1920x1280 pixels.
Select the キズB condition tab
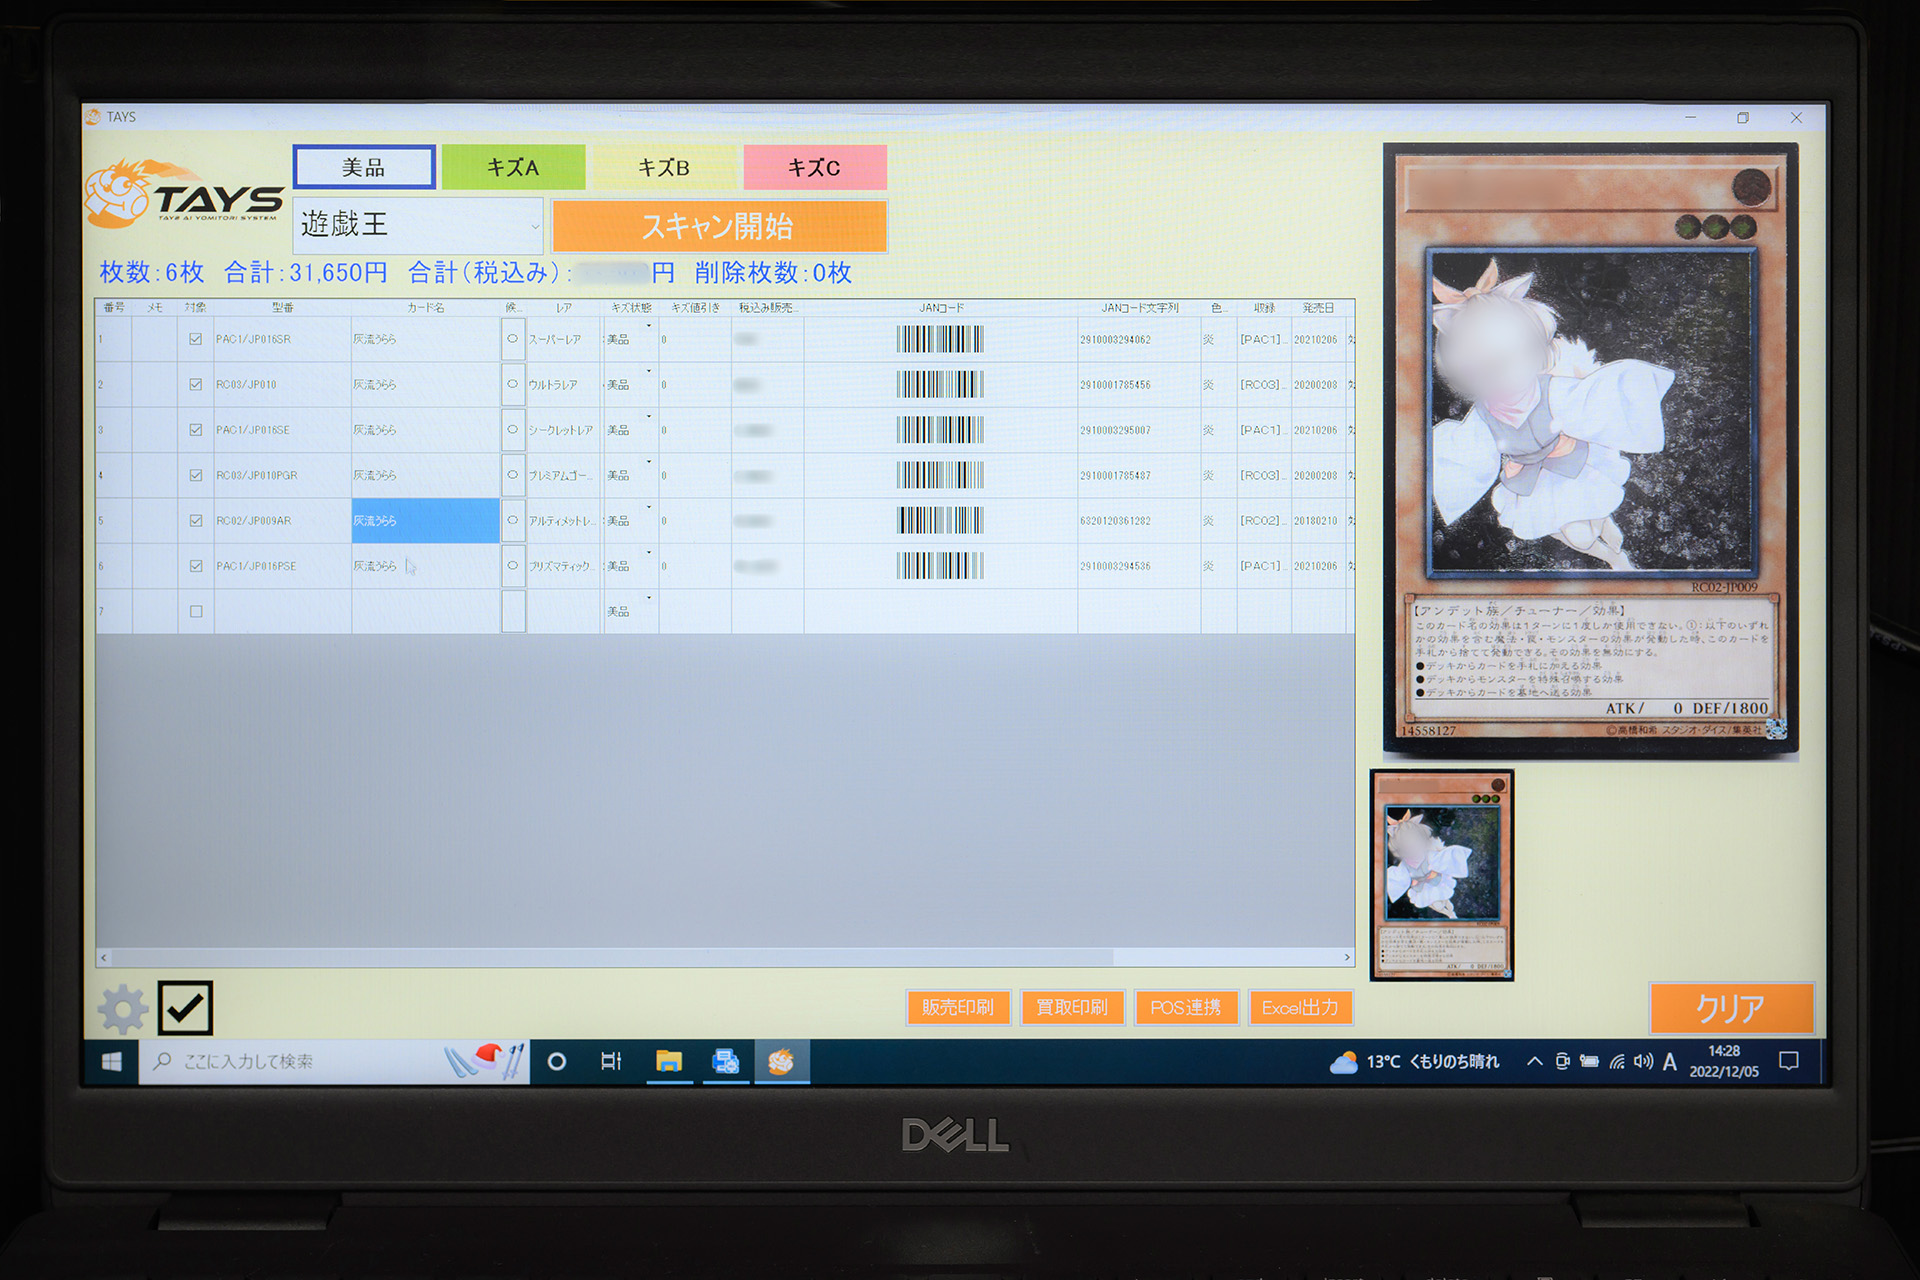click(x=664, y=167)
